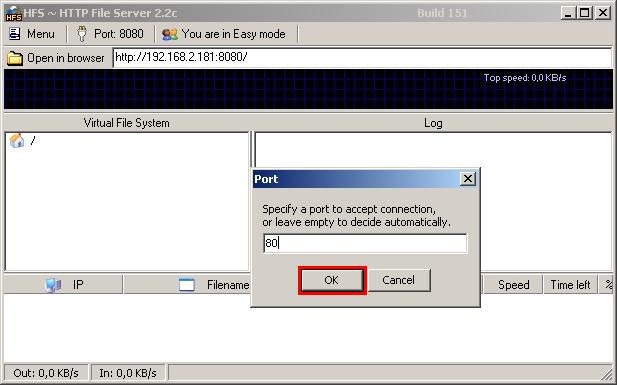Click the Easy mode users icon
Viewport: 617px width, 385px height.
point(170,34)
